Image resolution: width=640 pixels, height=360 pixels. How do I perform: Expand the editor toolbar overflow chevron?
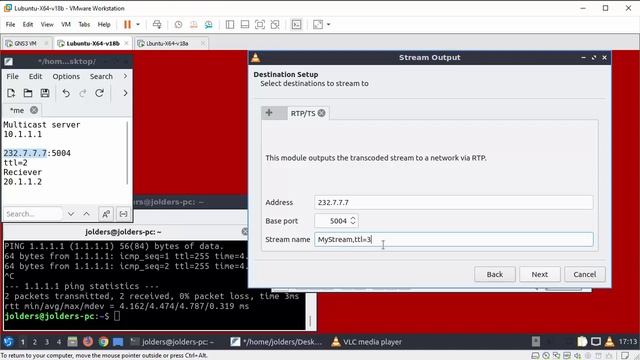point(125,93)
